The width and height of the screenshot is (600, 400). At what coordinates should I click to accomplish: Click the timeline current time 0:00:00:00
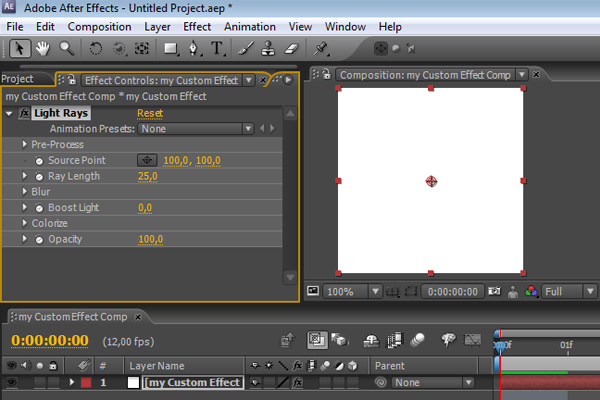point(50,340)
